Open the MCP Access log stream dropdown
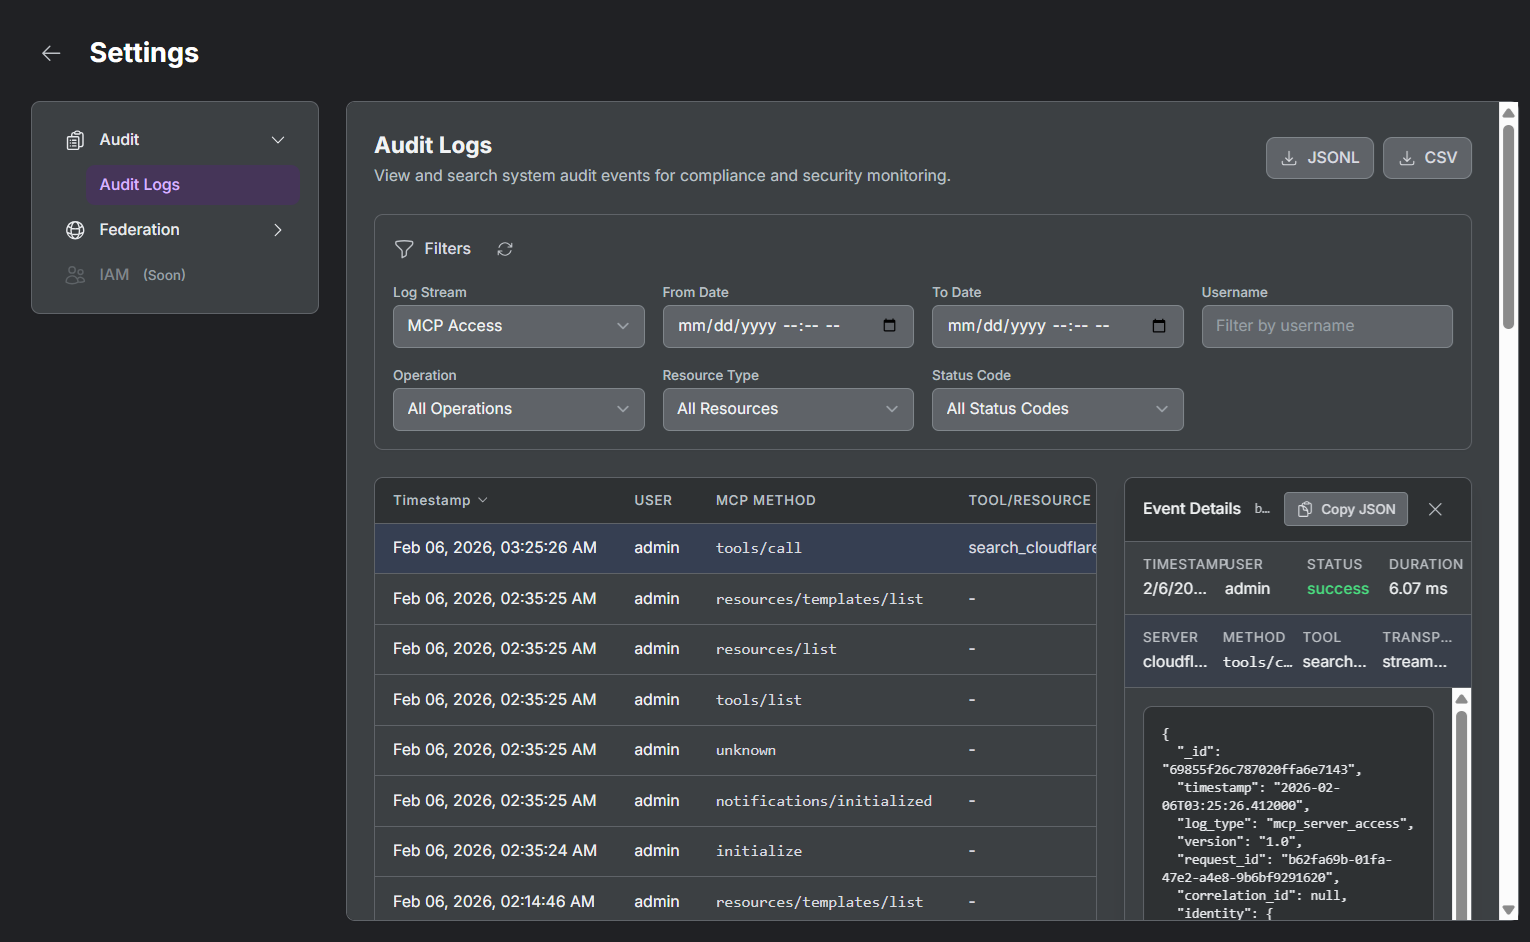1530x942 pixels. point(518,326)
